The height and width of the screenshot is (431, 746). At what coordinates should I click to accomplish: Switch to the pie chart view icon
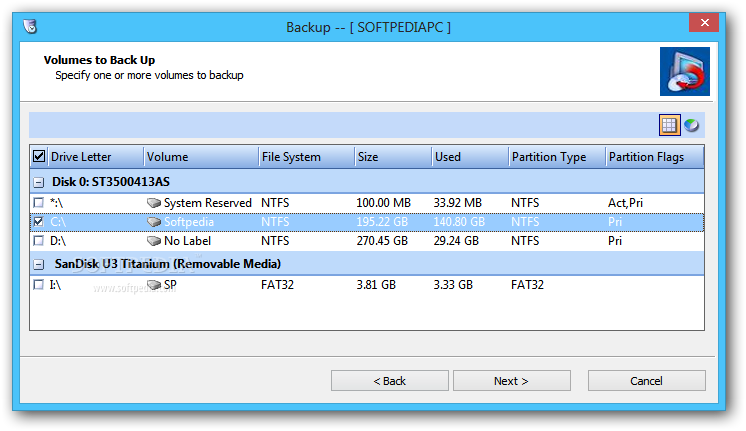coord(690,125)
